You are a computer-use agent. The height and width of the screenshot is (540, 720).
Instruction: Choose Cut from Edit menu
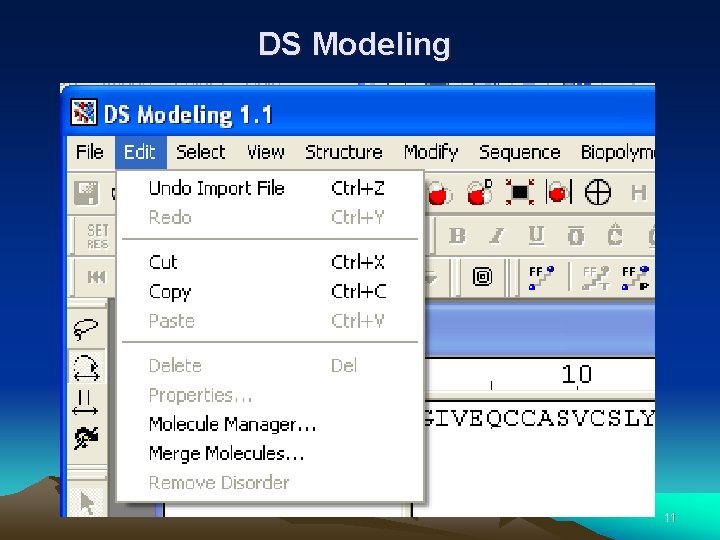click(x=270, y=262)
